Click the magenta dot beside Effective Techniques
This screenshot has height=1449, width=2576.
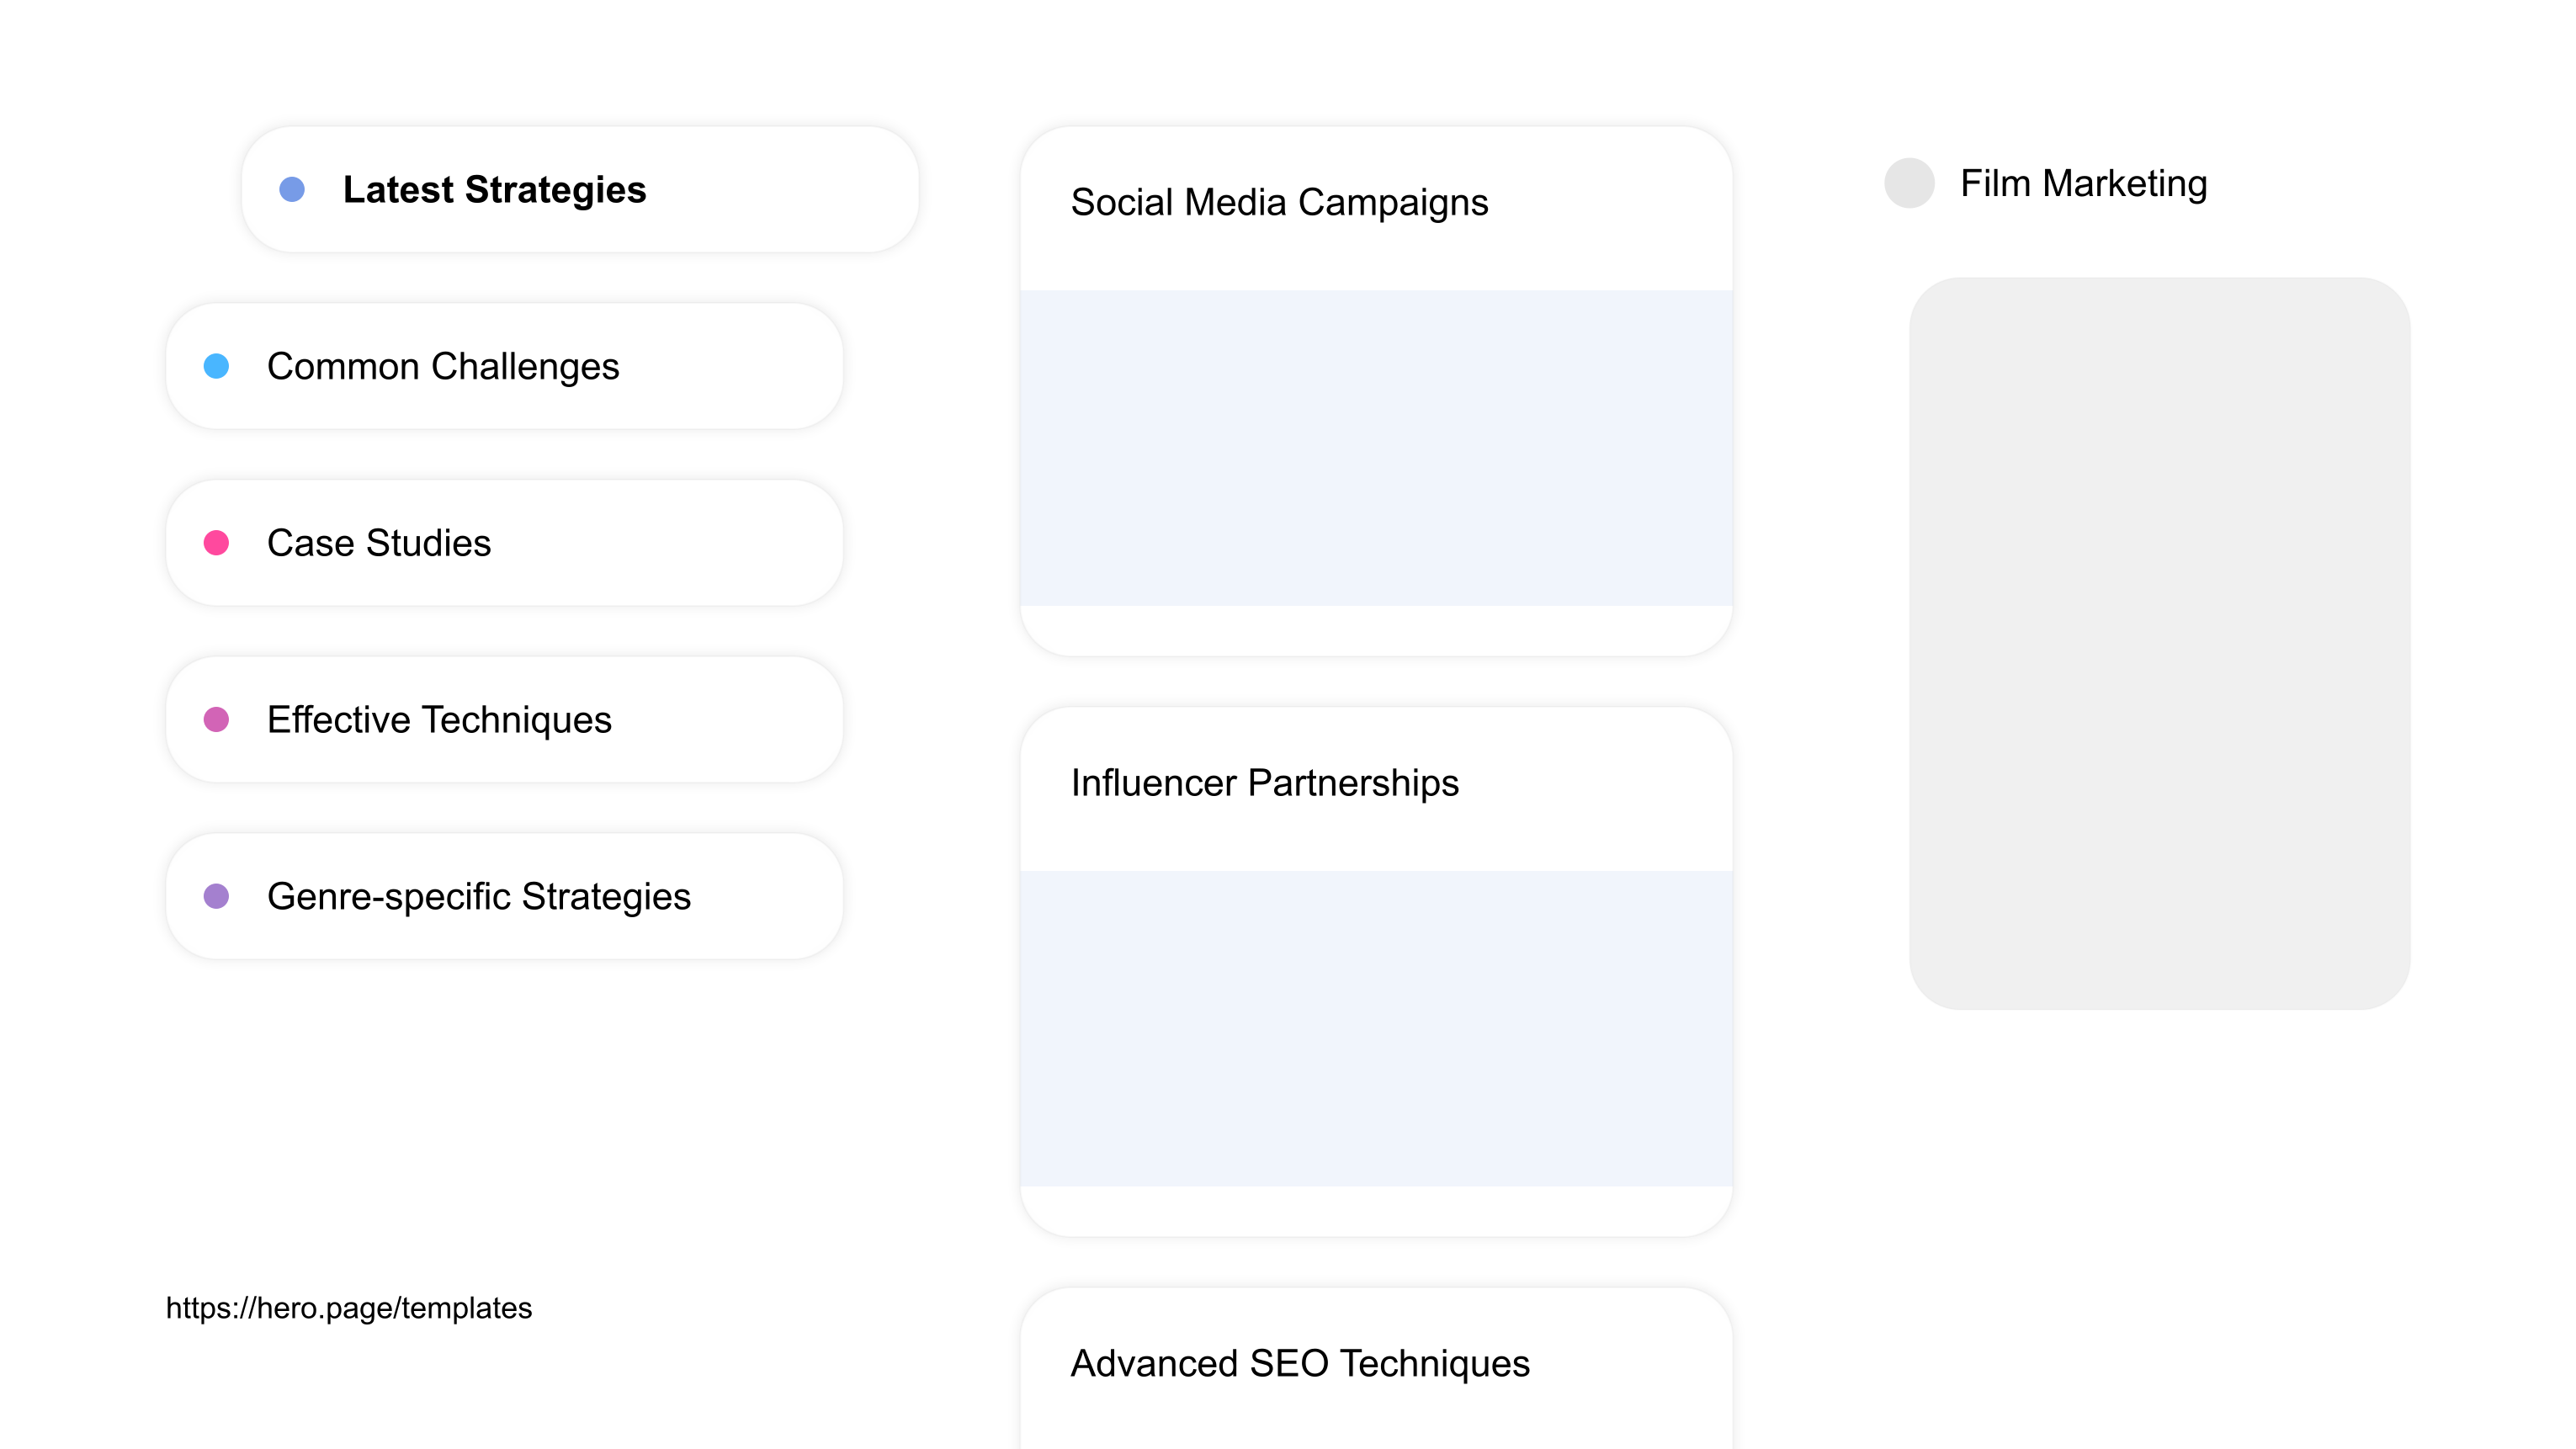tap(216, 720)
